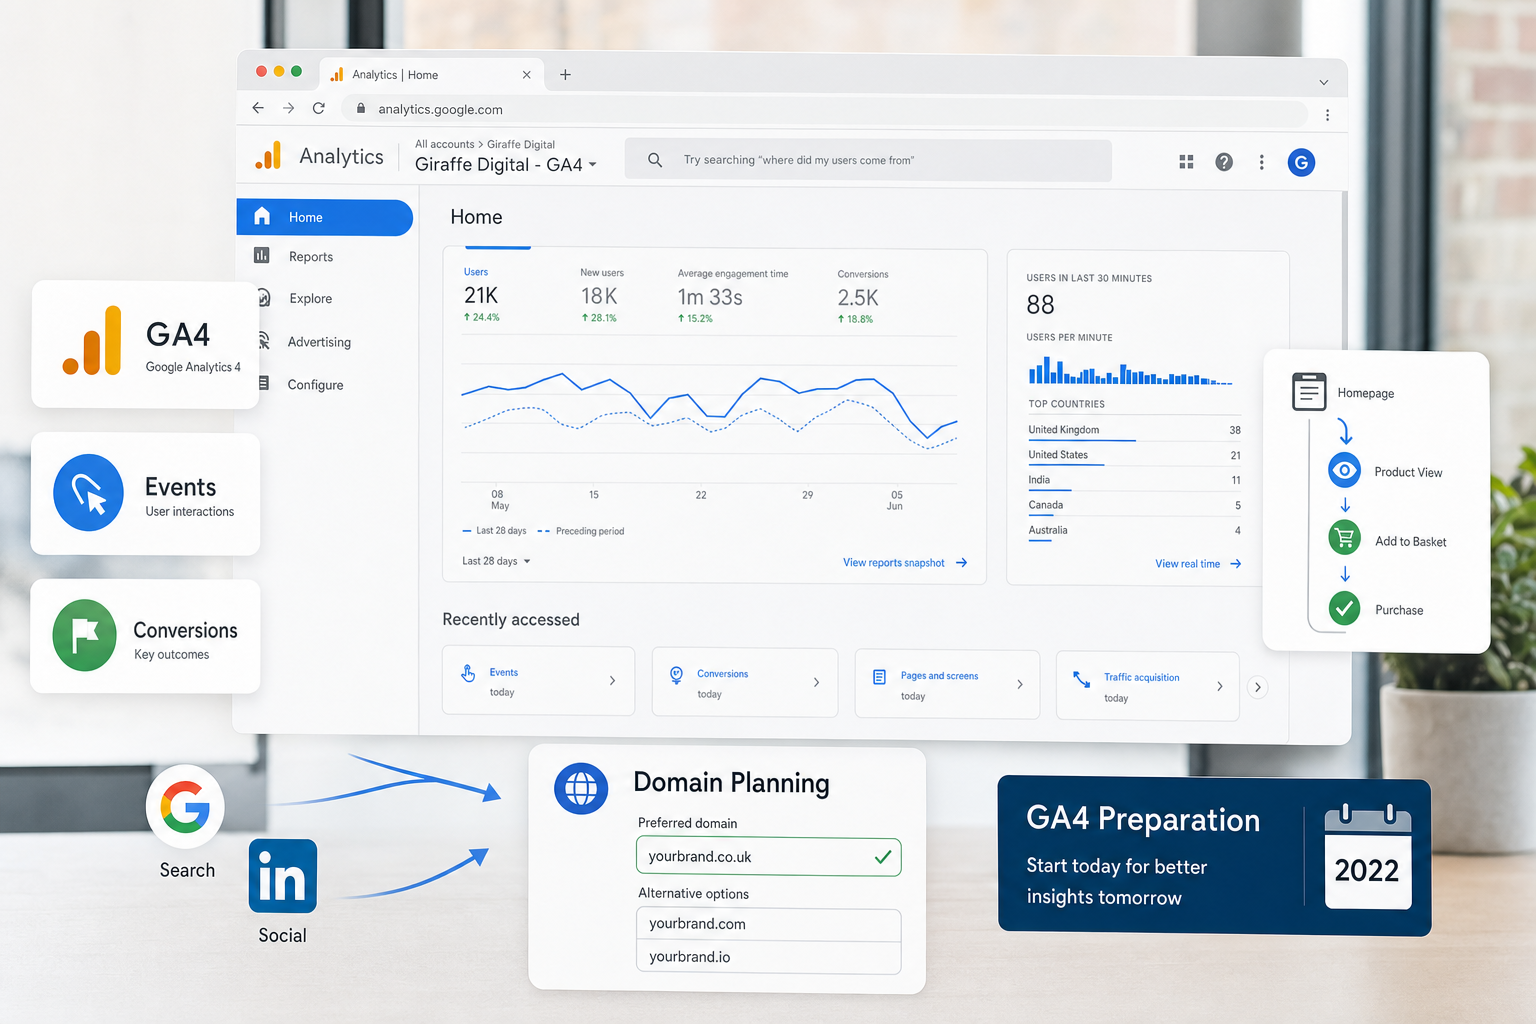Open the Traffic acquisition card
1536x1024 pixels.
click(1148, 686)
